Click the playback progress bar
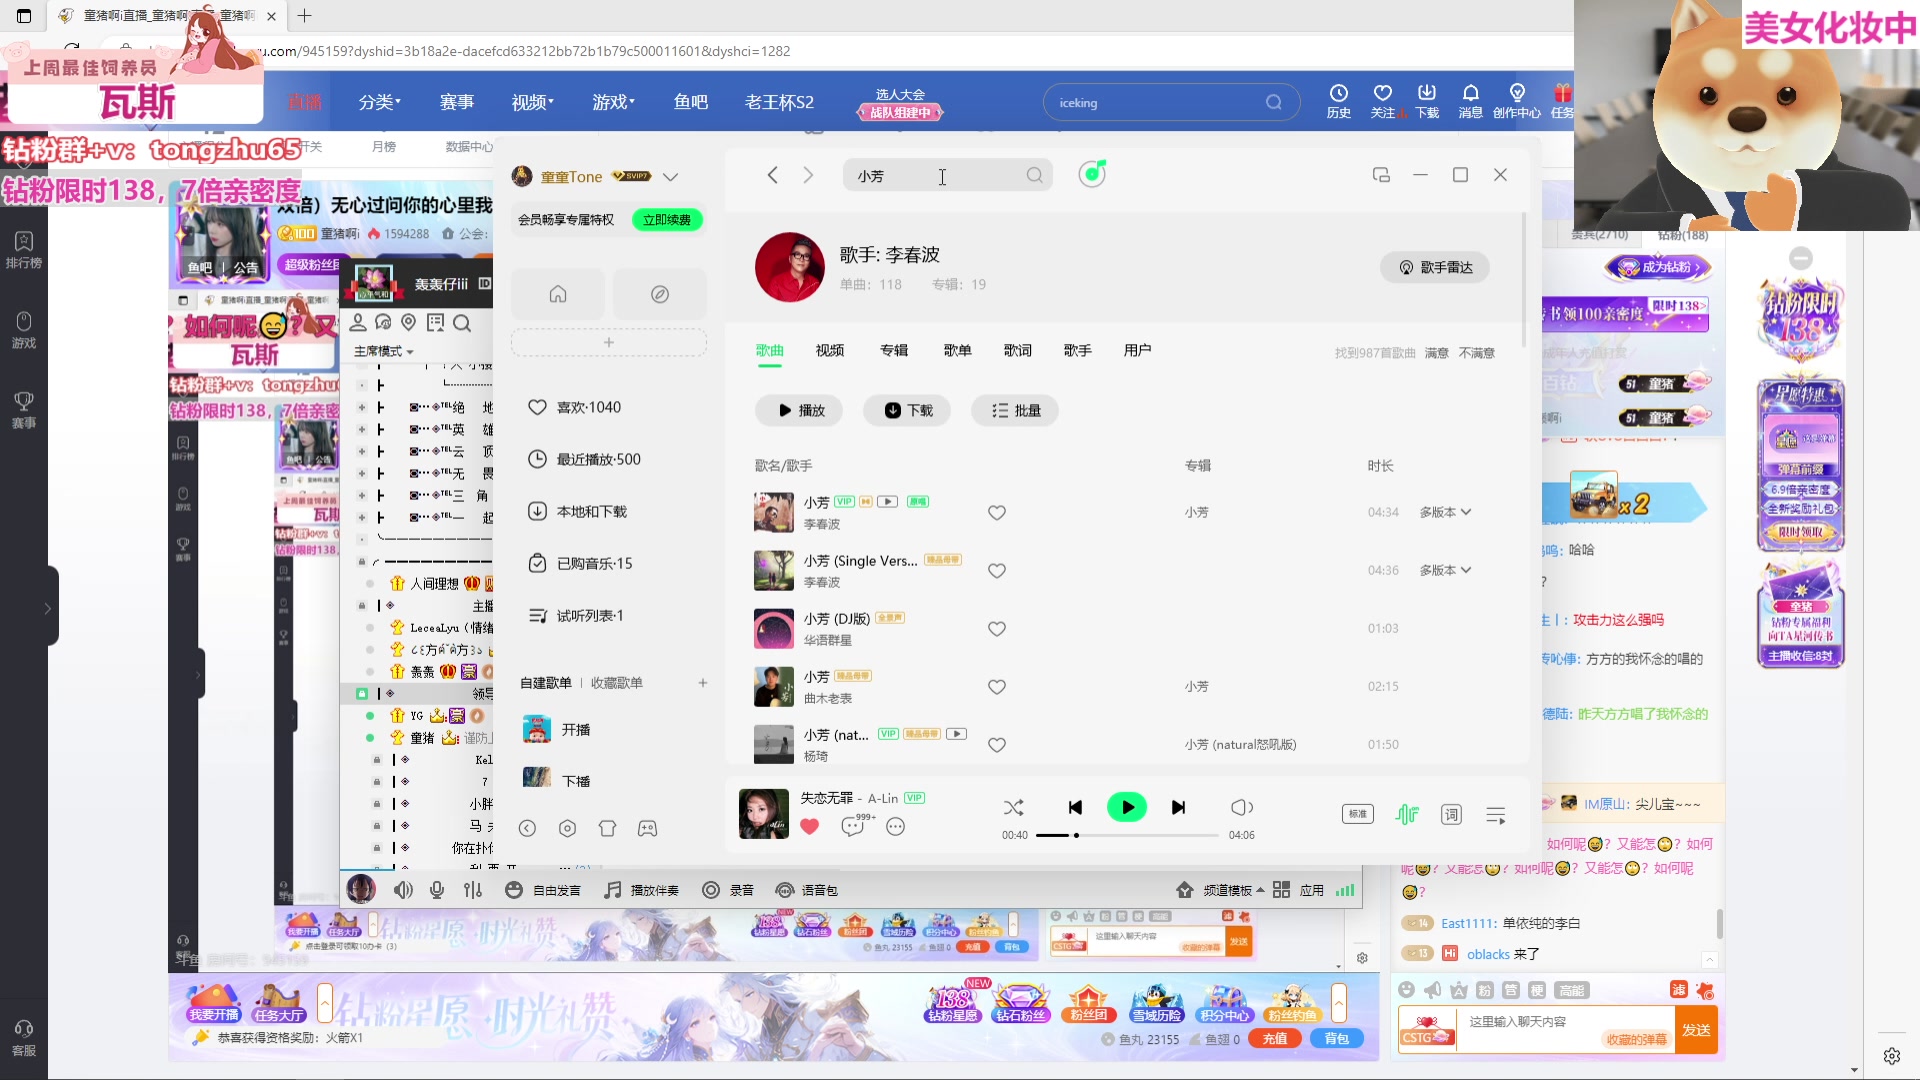 pos(1127,835)
